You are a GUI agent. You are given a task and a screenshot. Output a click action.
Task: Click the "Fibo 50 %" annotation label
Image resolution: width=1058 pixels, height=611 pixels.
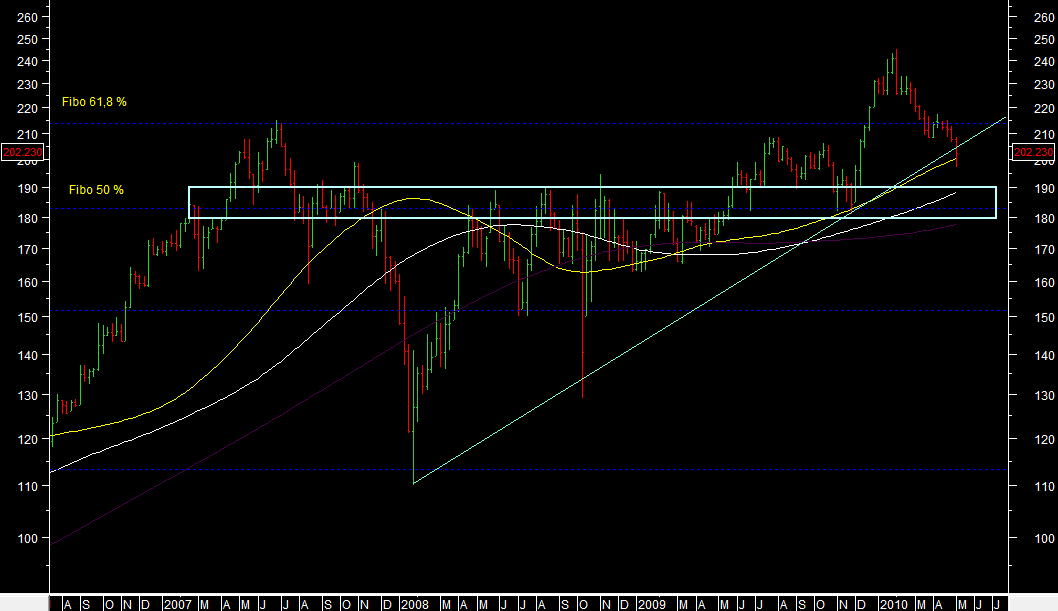pos(96,190)
